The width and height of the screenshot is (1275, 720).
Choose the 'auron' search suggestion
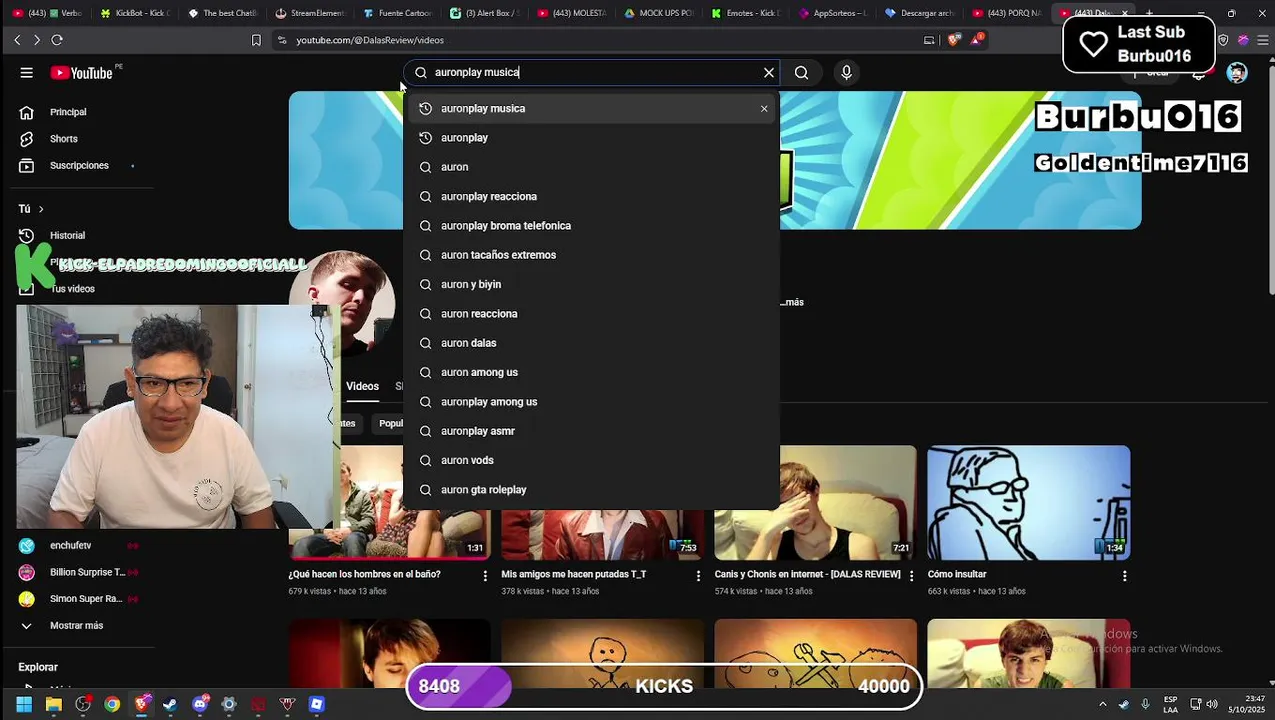[591, 167]
